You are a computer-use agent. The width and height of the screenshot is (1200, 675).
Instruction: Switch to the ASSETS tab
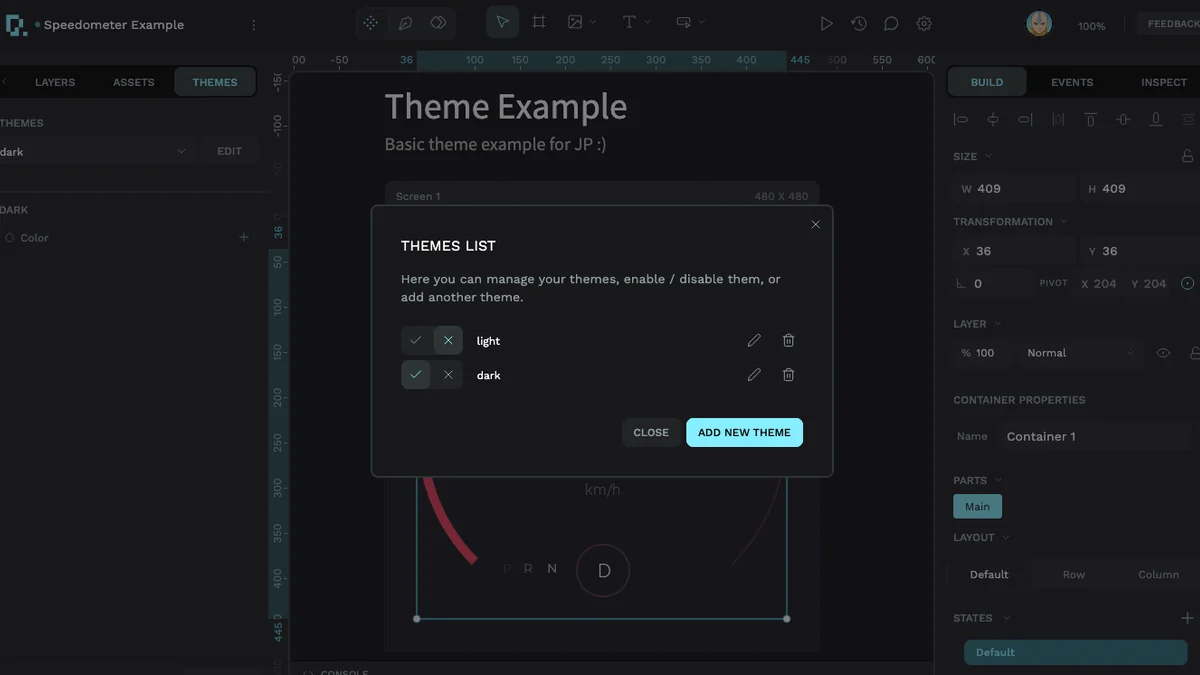tap(134, 82)
